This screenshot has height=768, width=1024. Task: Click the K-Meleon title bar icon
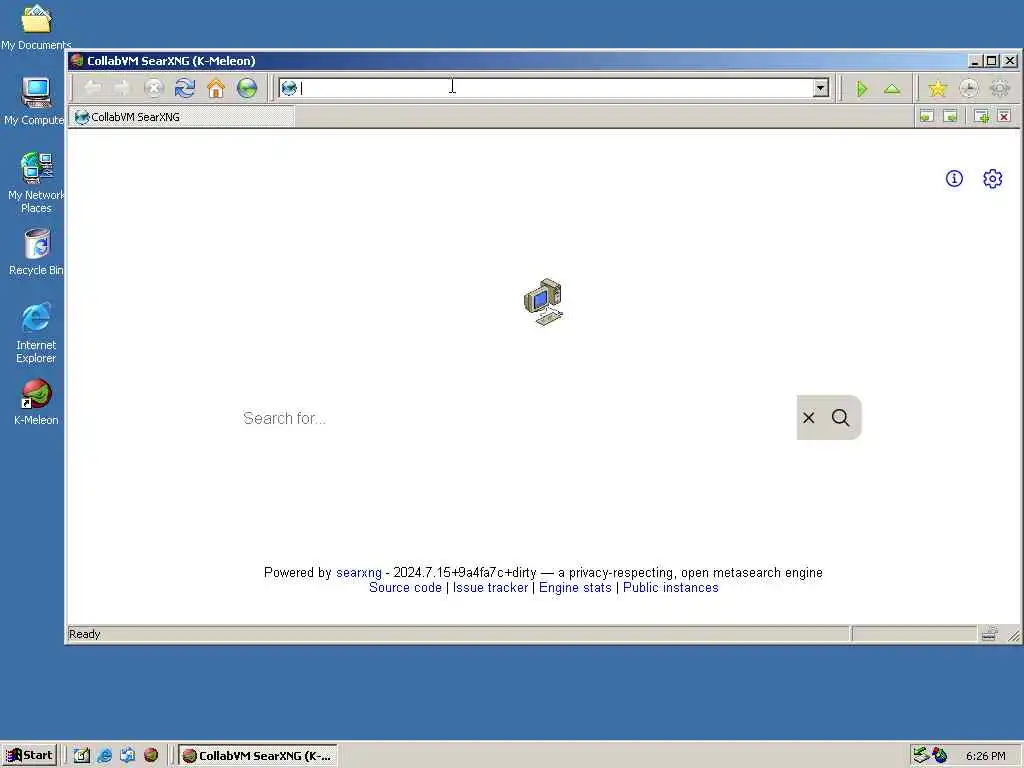78,61
